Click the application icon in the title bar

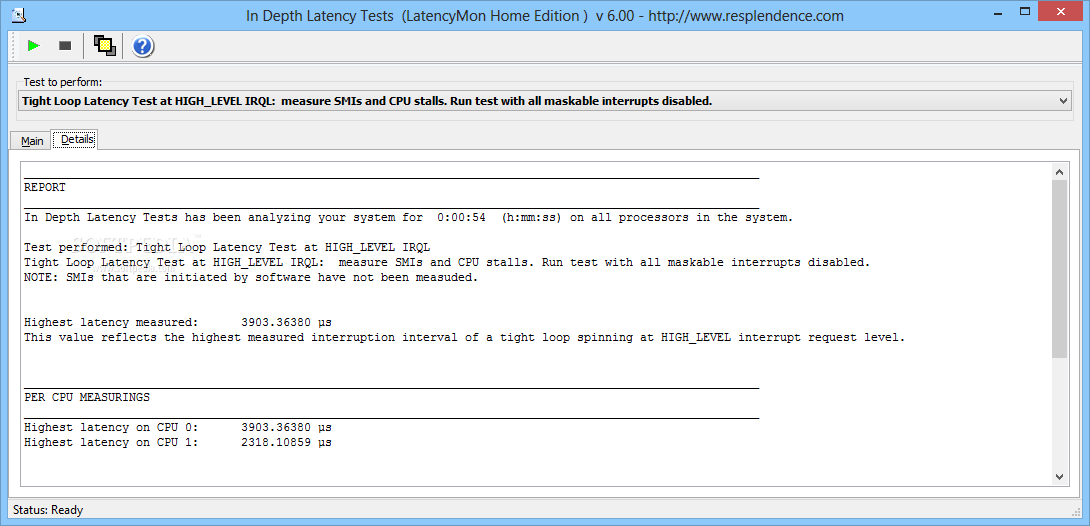(20, 15)
